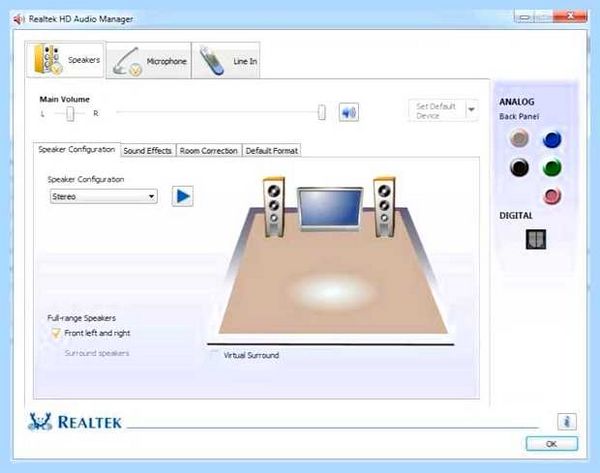Open the Microphone device tab
The height and width of the screenshot is (473, 600).
148,60
